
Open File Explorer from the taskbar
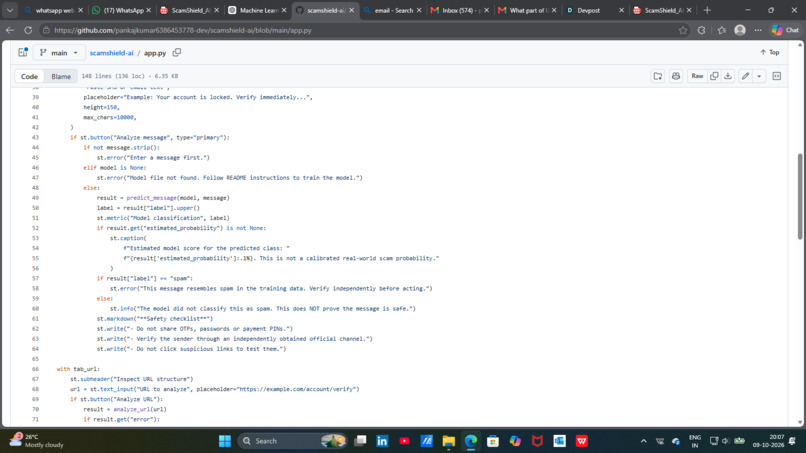click(x=449, y=441)
